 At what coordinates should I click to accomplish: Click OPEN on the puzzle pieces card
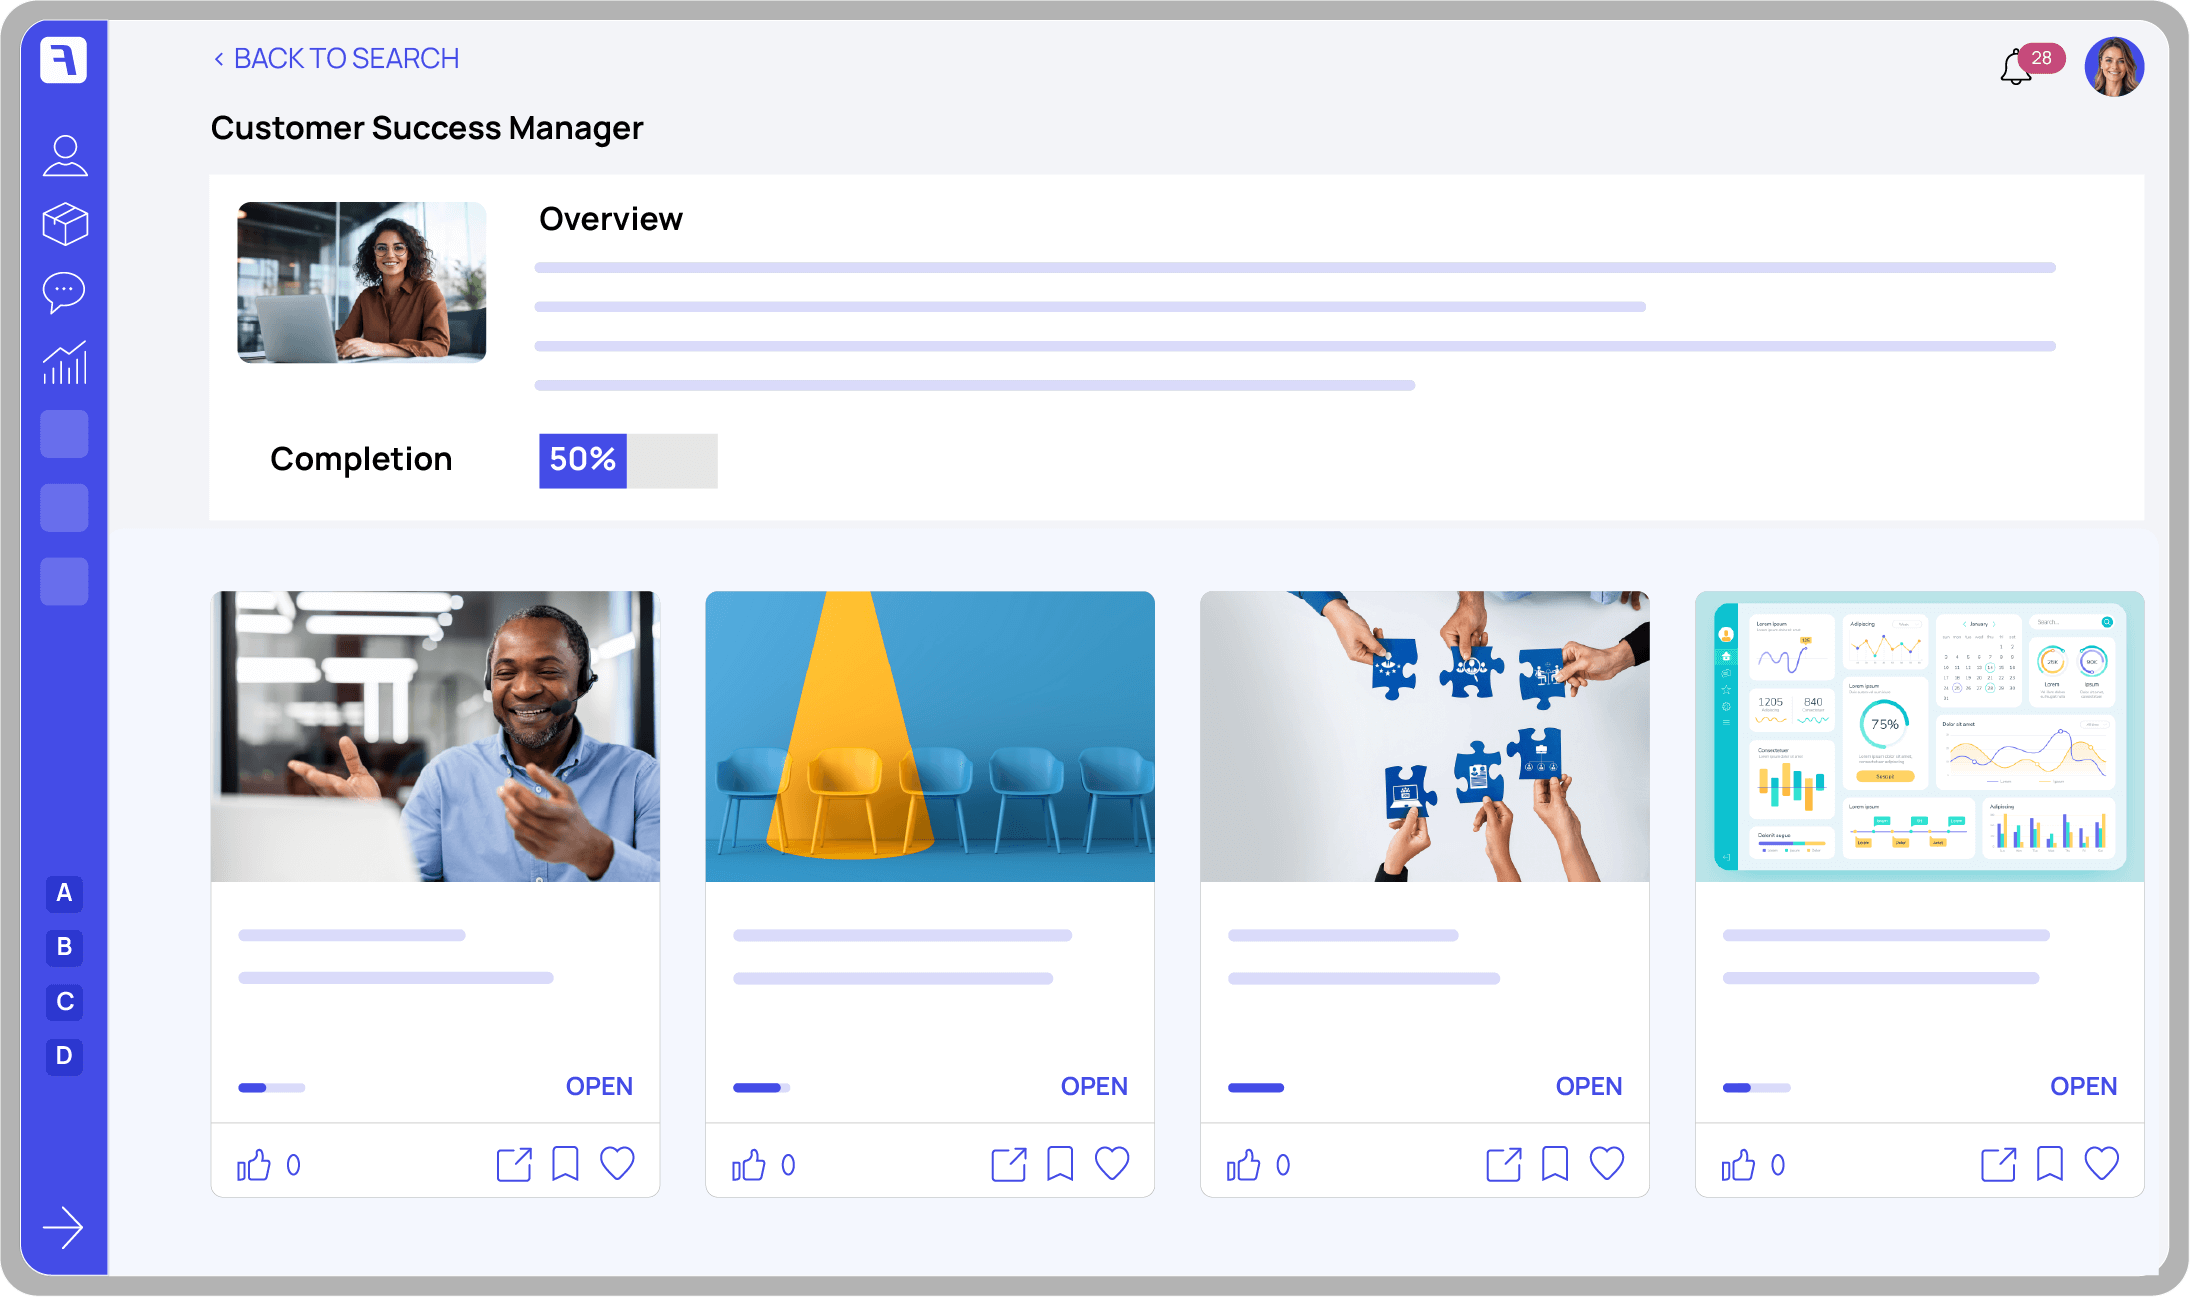[x=1588, y=1086]
